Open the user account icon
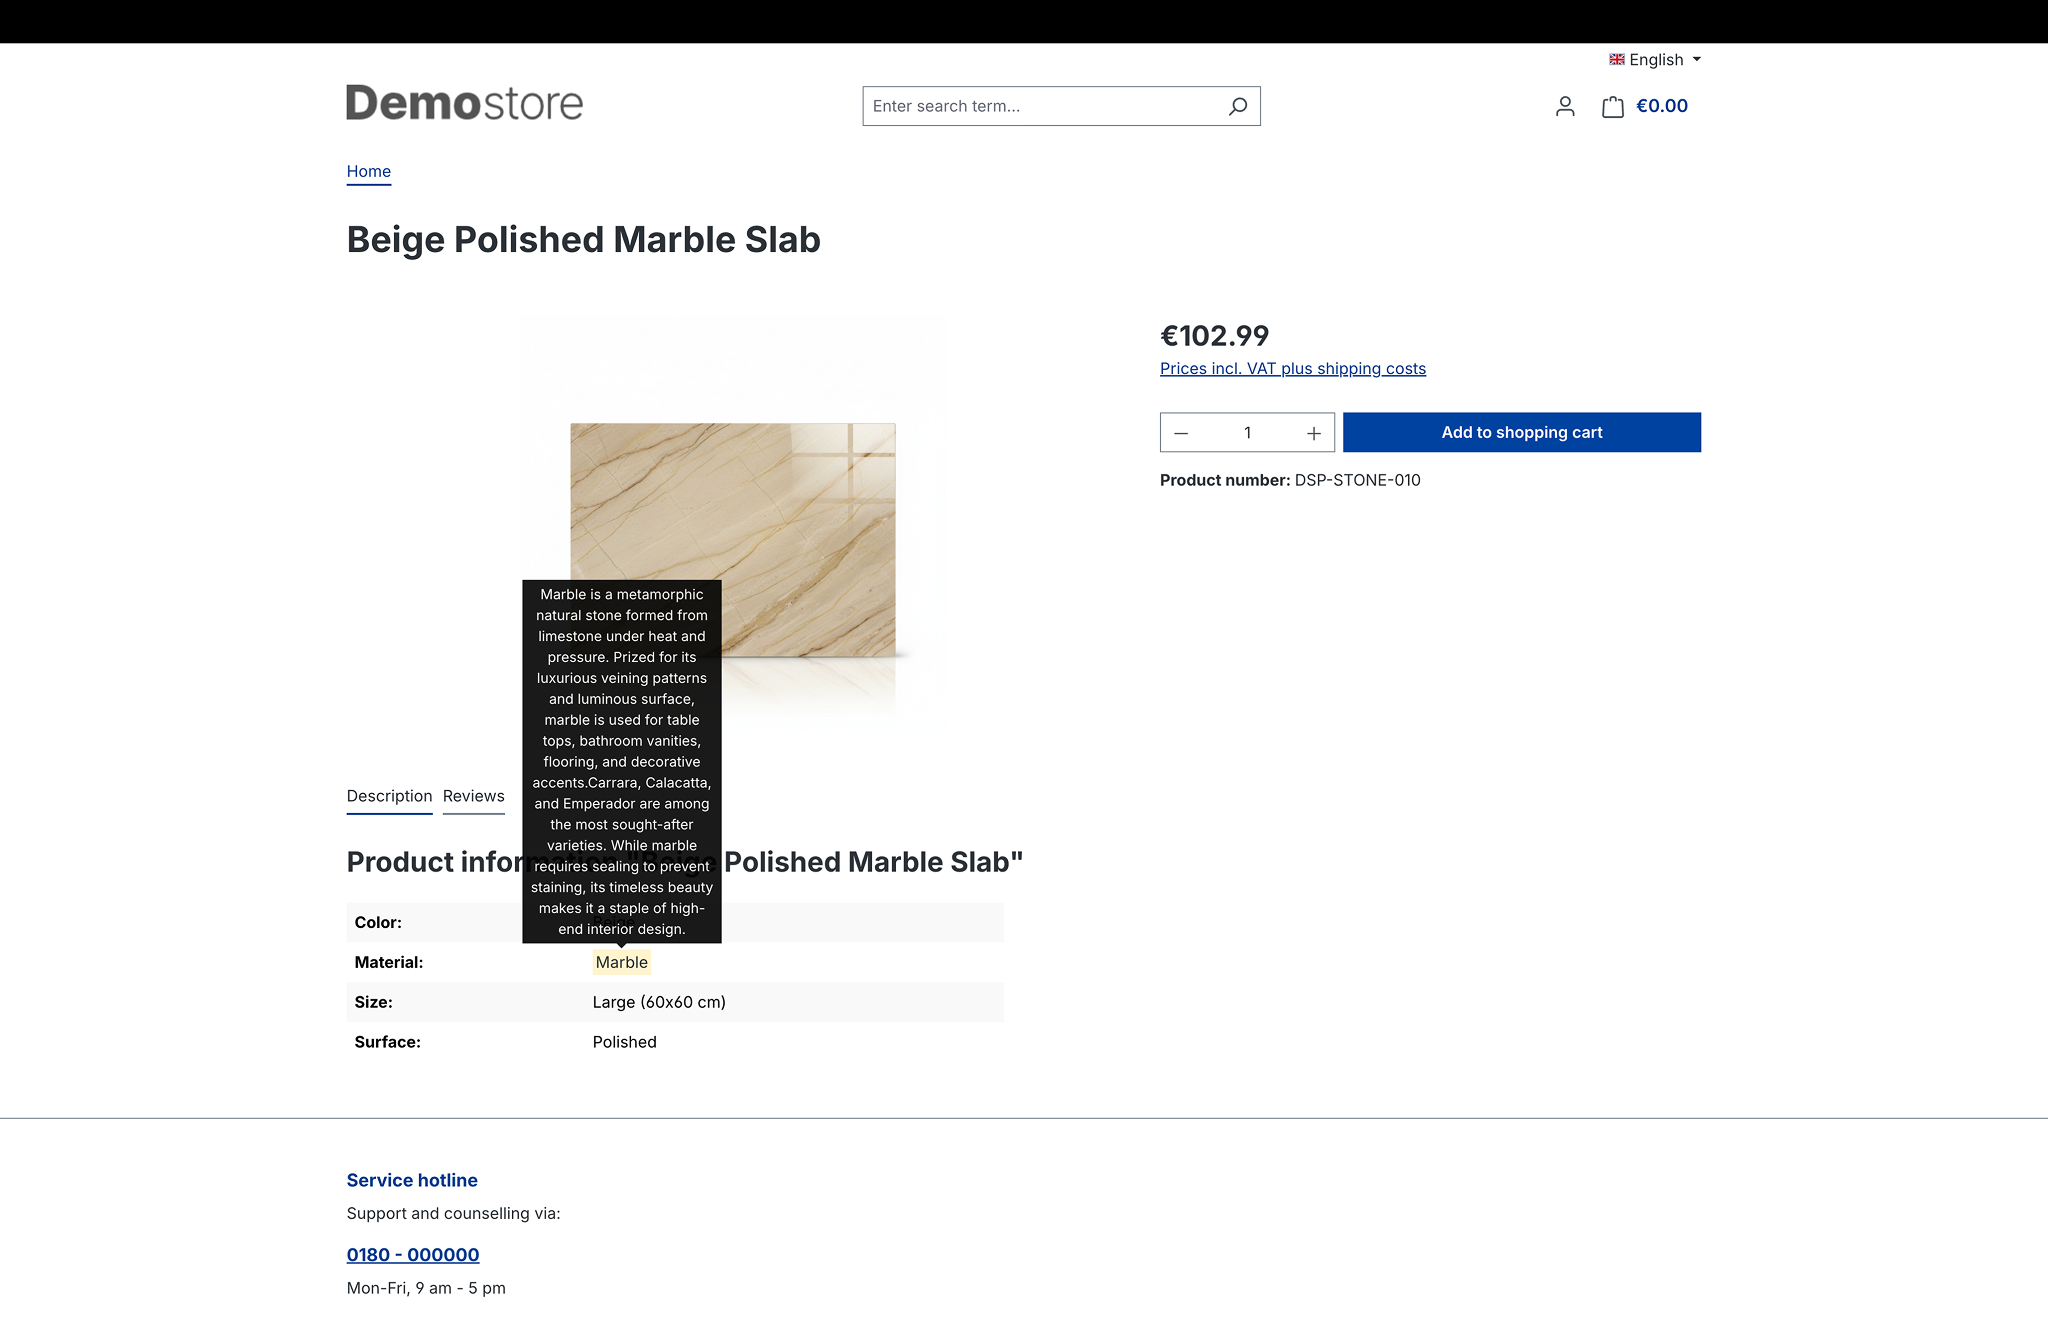This screenshot has width=2048, height=1324. coord(1565,106)
